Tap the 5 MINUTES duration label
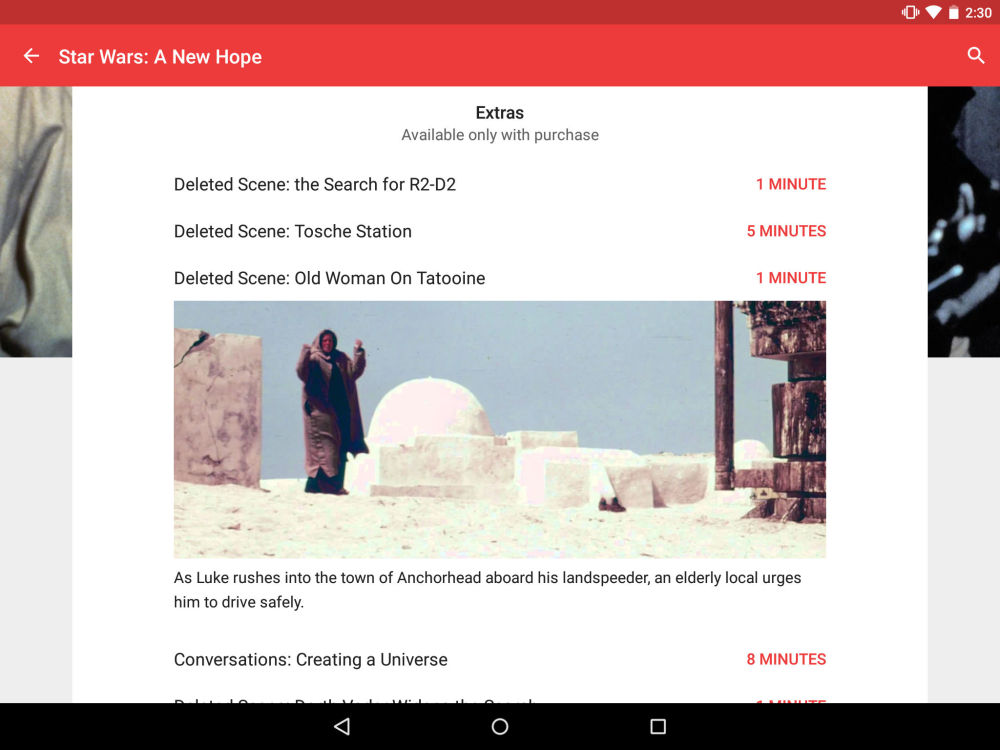The image size is (1000, 750). 786,231
